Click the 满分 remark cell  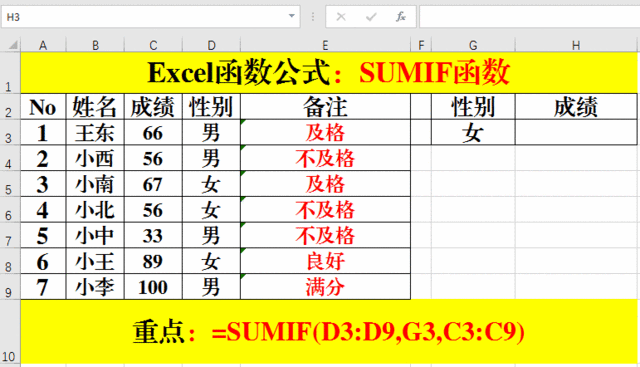325,287
